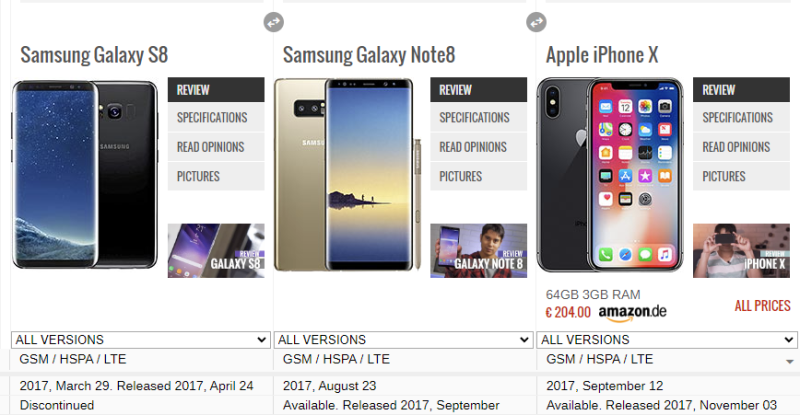Viewport: 800px width, 415px height.
Task: Expand Galaxy Note8 ALL VERSIONS dropdown
Action: (403, 340)
